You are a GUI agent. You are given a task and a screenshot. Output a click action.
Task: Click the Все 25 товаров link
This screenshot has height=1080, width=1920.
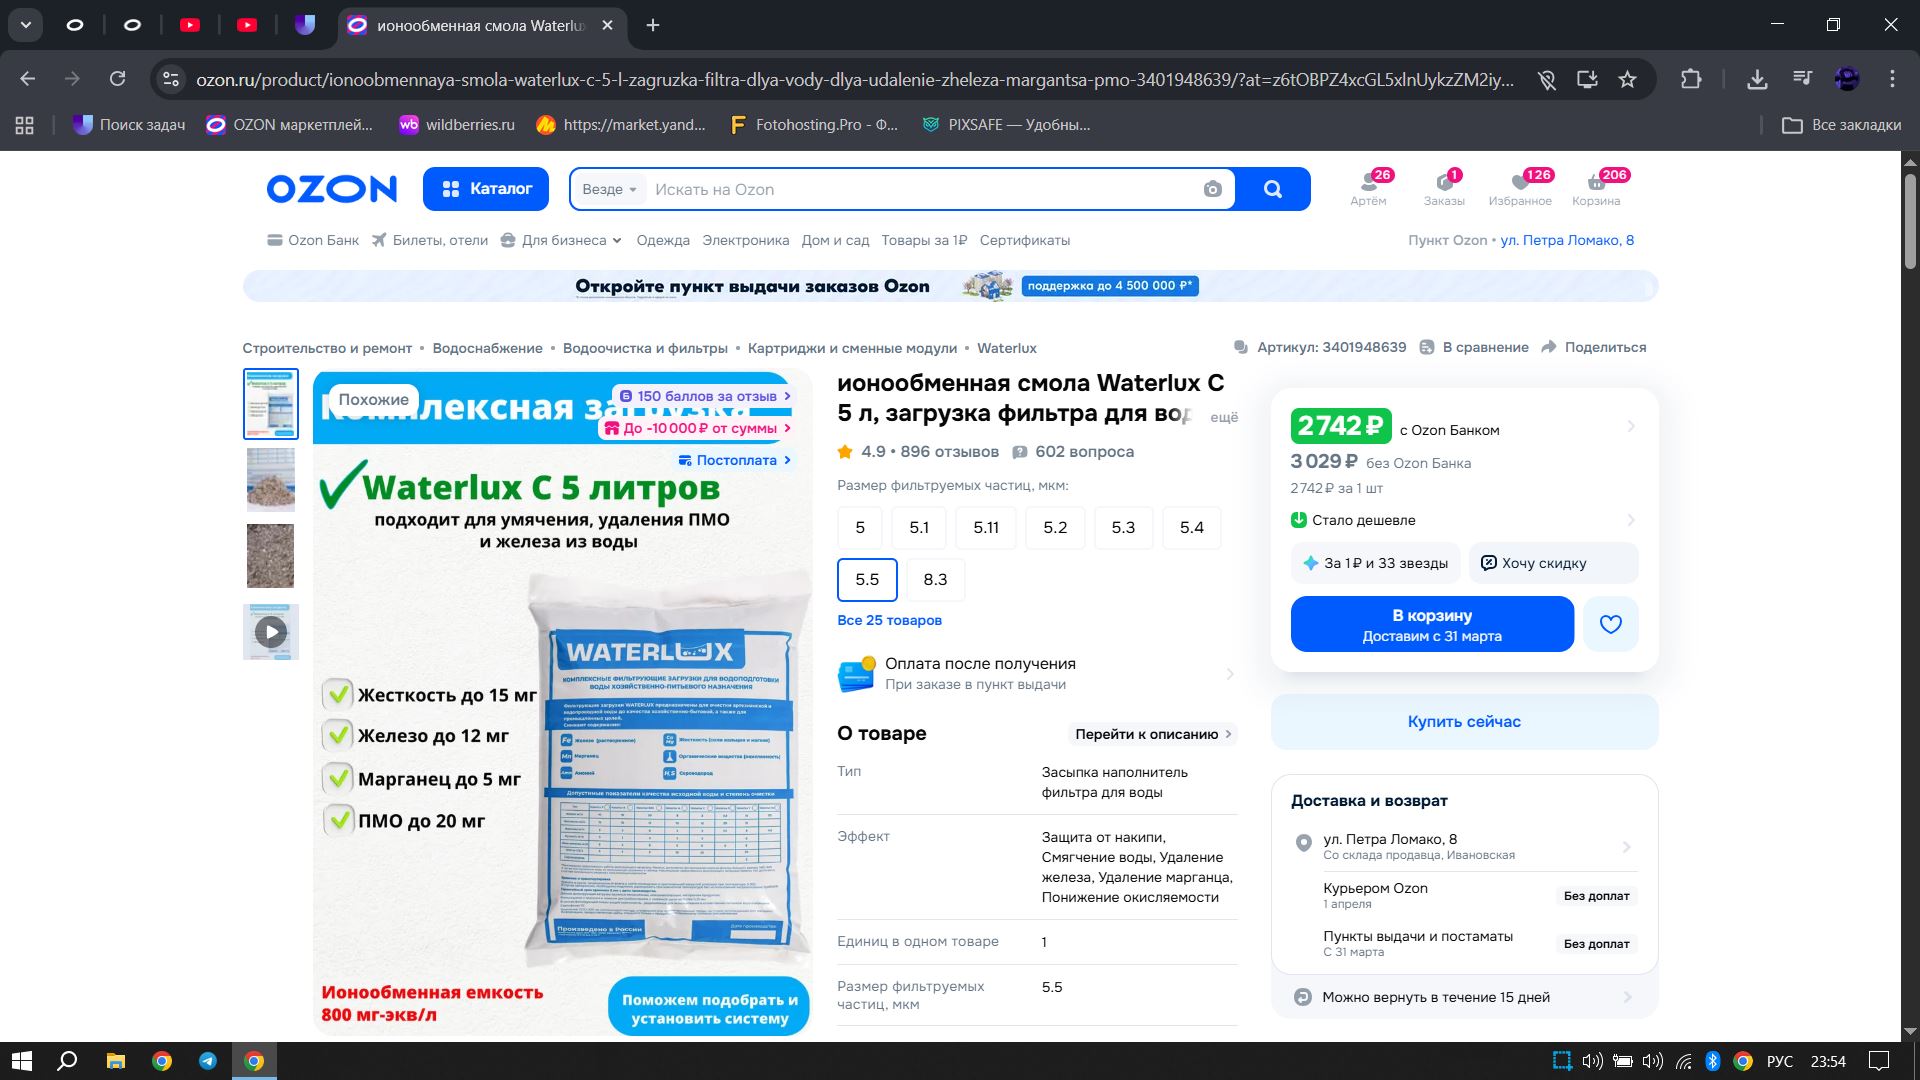point(889,620)
